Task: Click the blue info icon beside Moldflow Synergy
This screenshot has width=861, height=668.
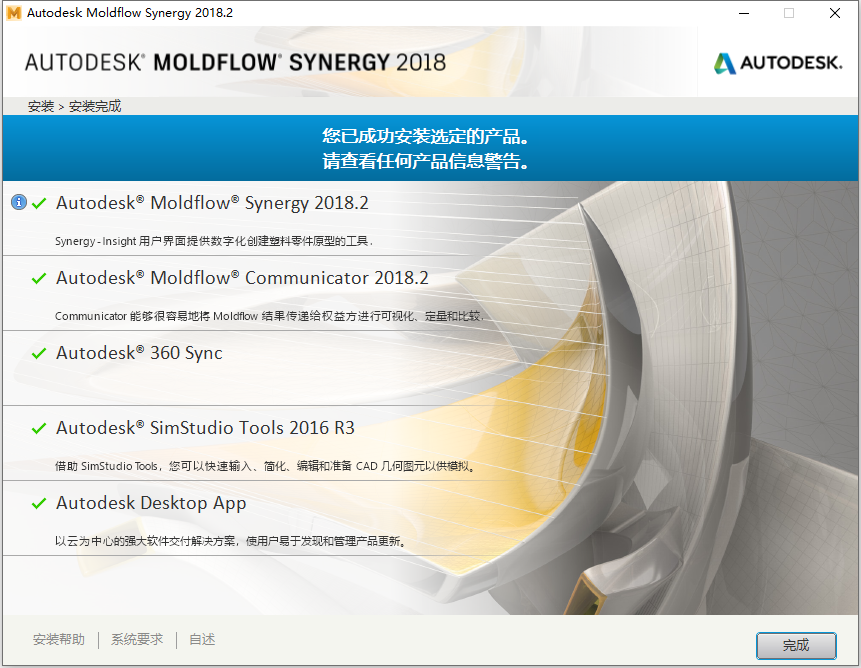Action: (19, 202)
